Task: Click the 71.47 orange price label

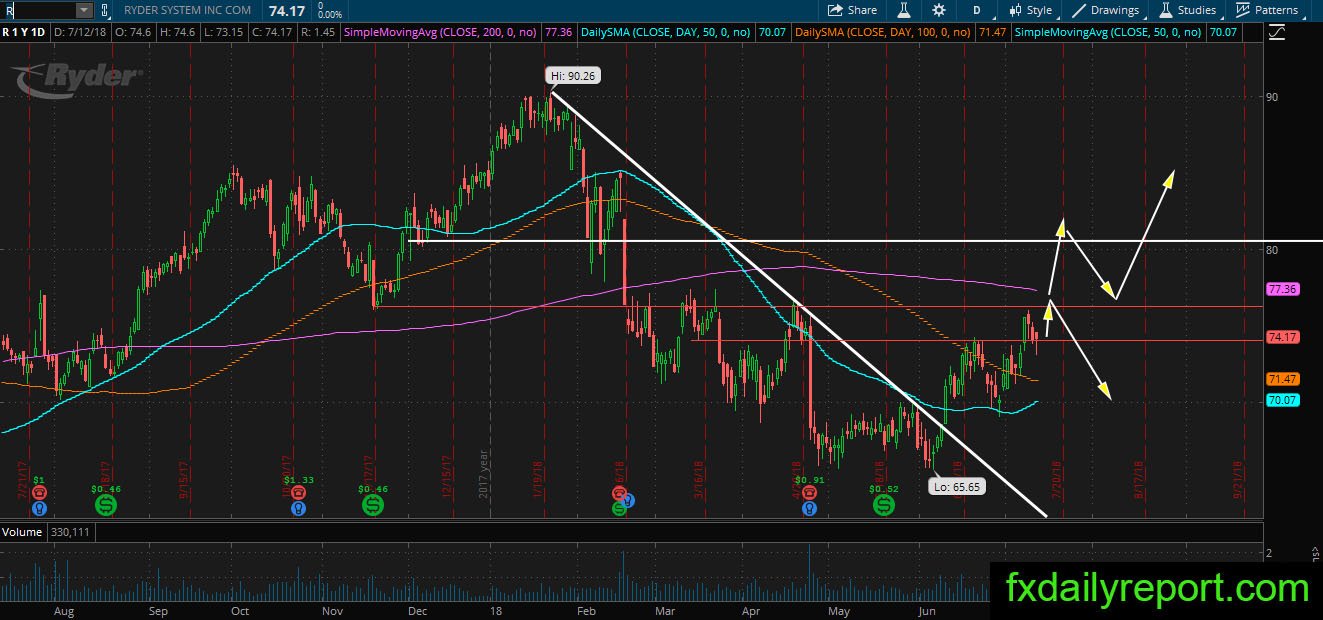Action: (x=1282, y=379)
